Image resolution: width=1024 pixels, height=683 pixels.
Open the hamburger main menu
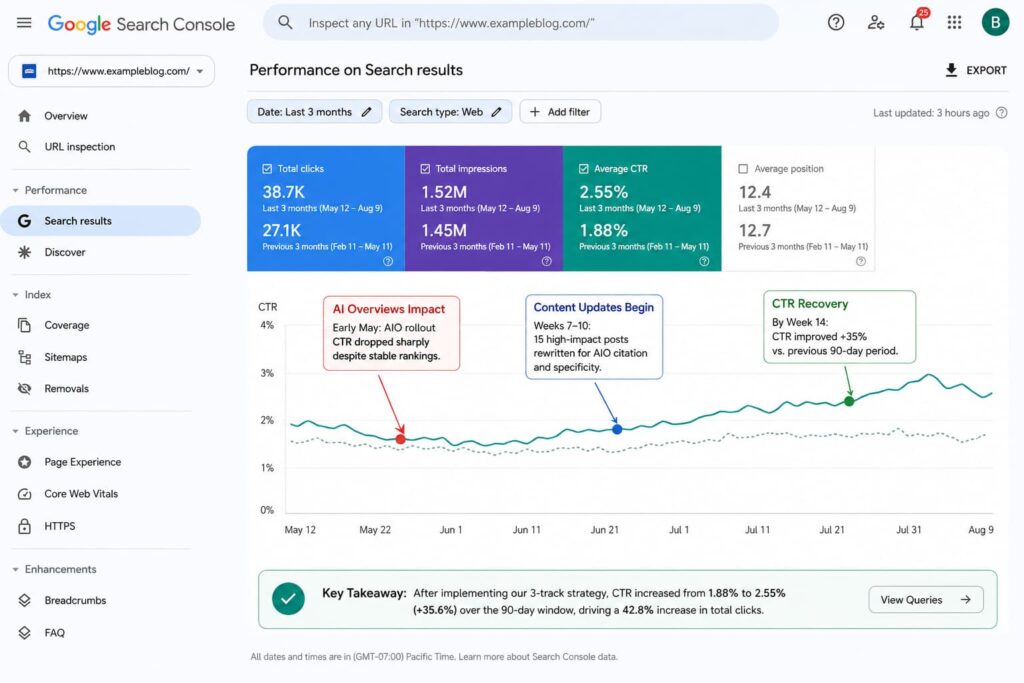[x=24, y=23]
